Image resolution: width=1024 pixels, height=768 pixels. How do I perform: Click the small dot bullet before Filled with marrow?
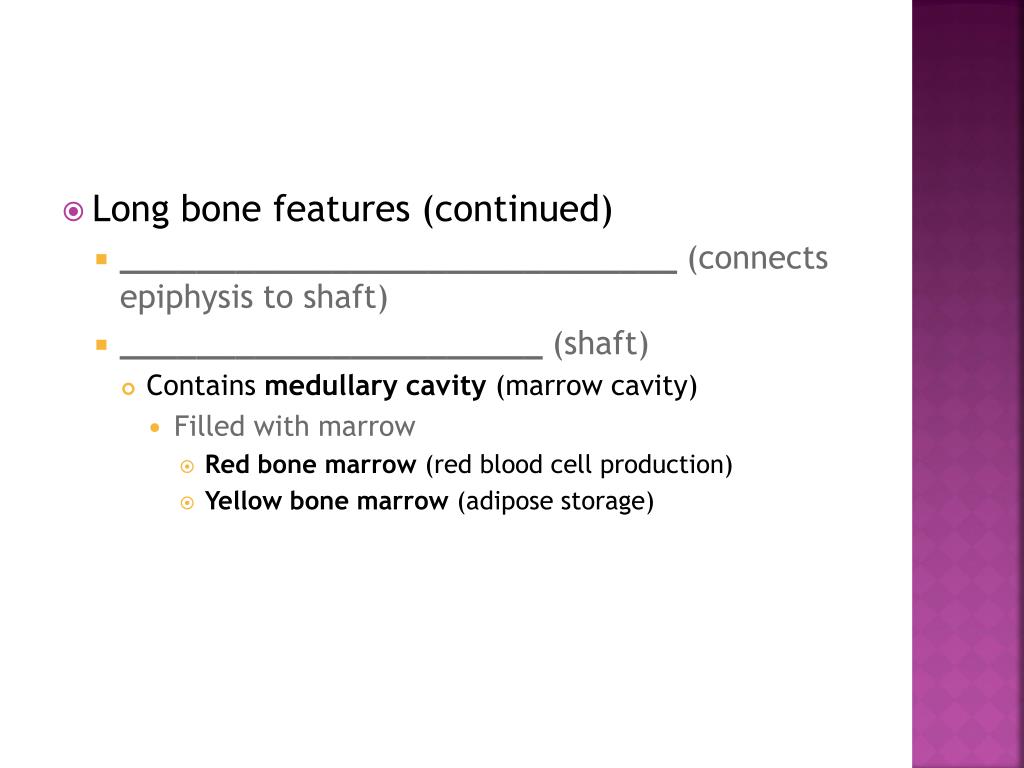tap(155, 429)
